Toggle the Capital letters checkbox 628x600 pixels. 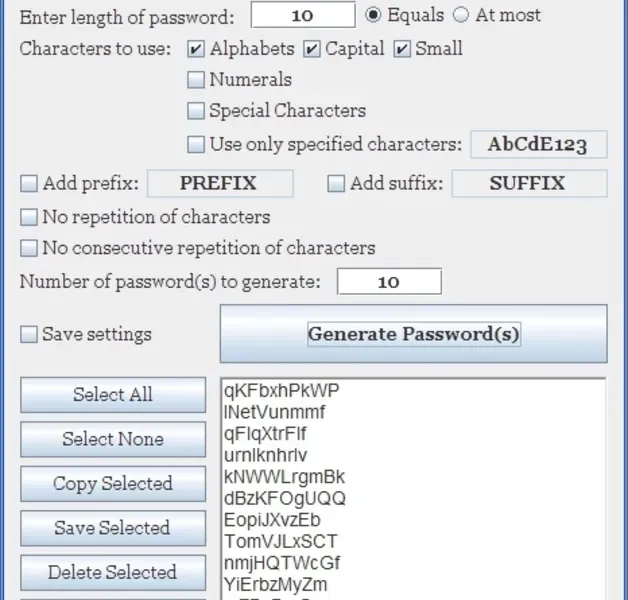[311, 49]
